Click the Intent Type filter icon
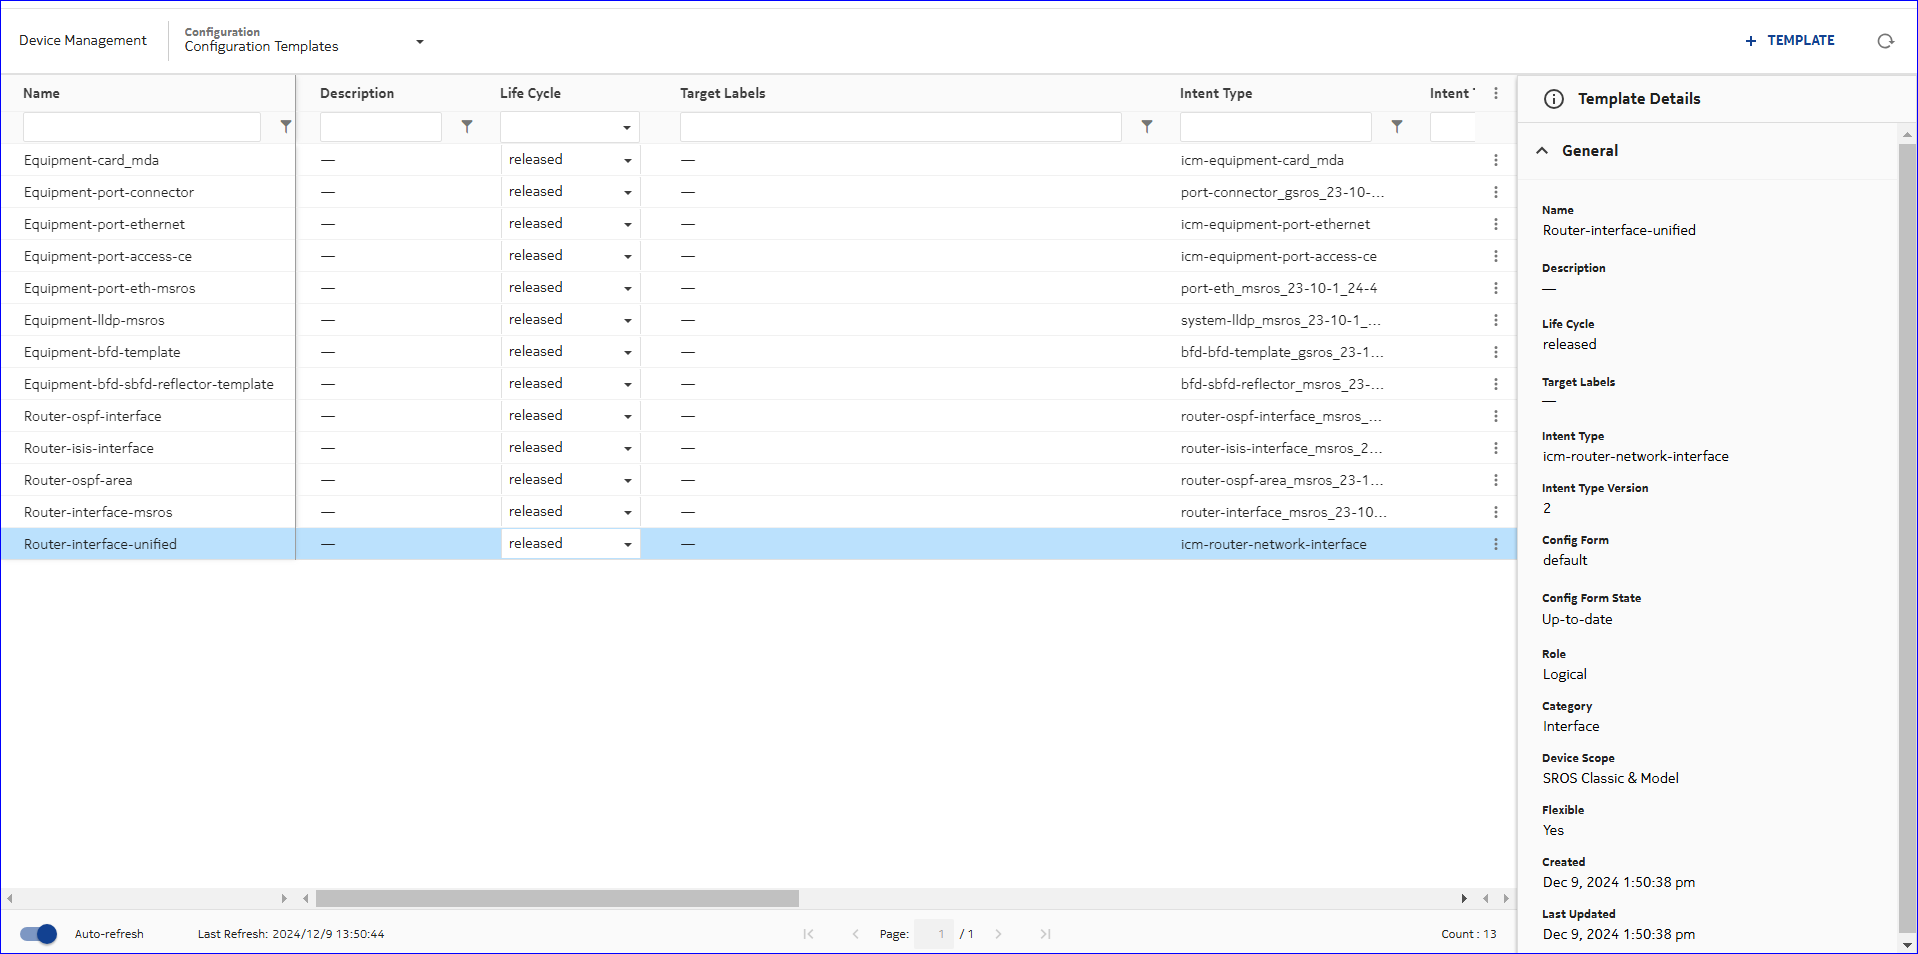This screenshot has height=954, width=1918. pos(1397,127)
